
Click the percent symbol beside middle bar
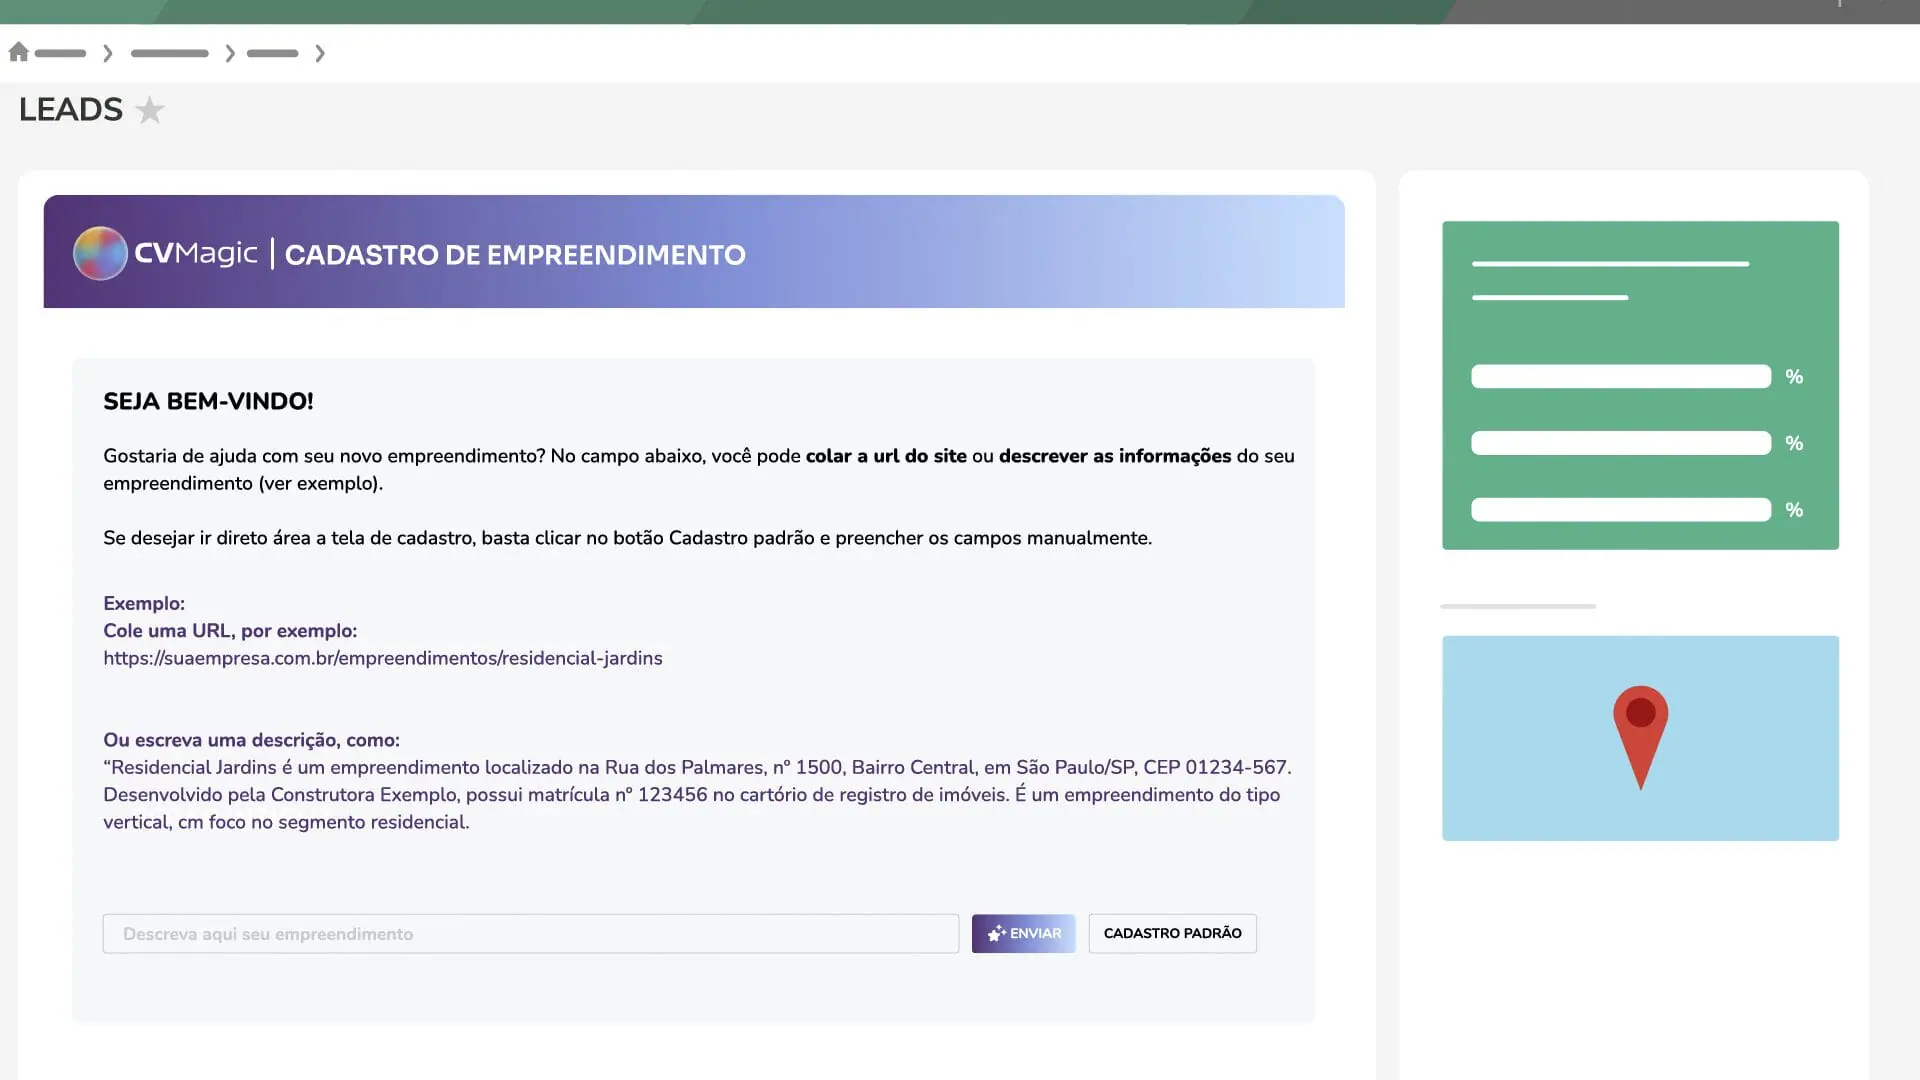[x=1794, y=443]
